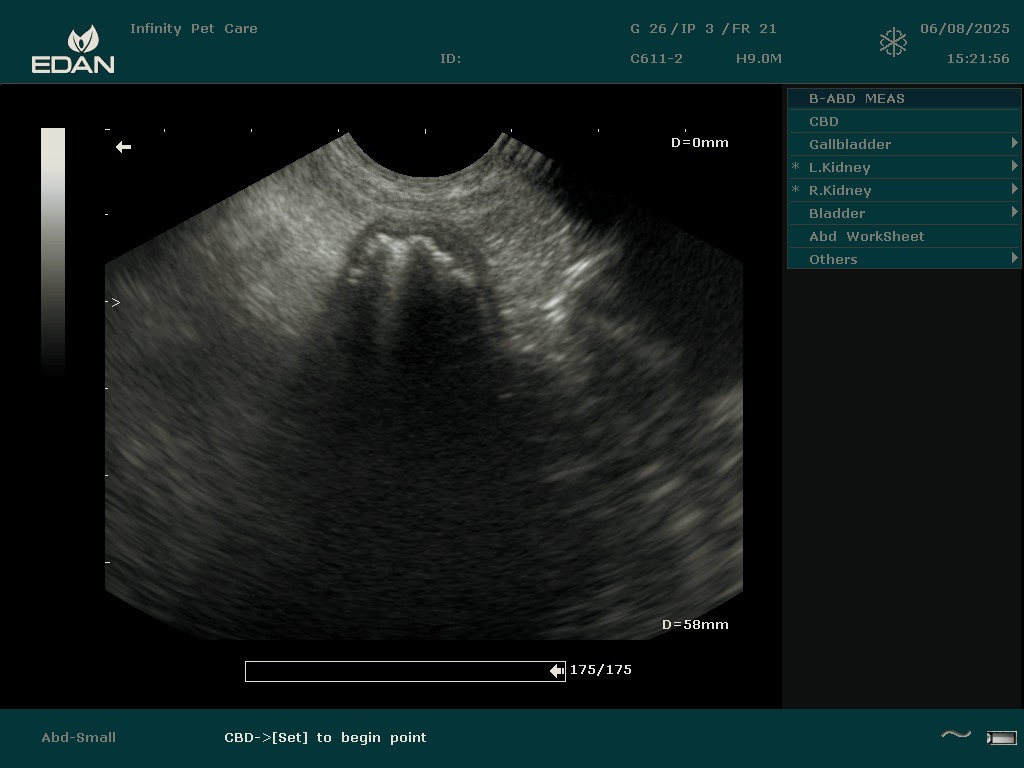
Task: Click the Abd-Small preset label
Action: [x=78, y=737]
